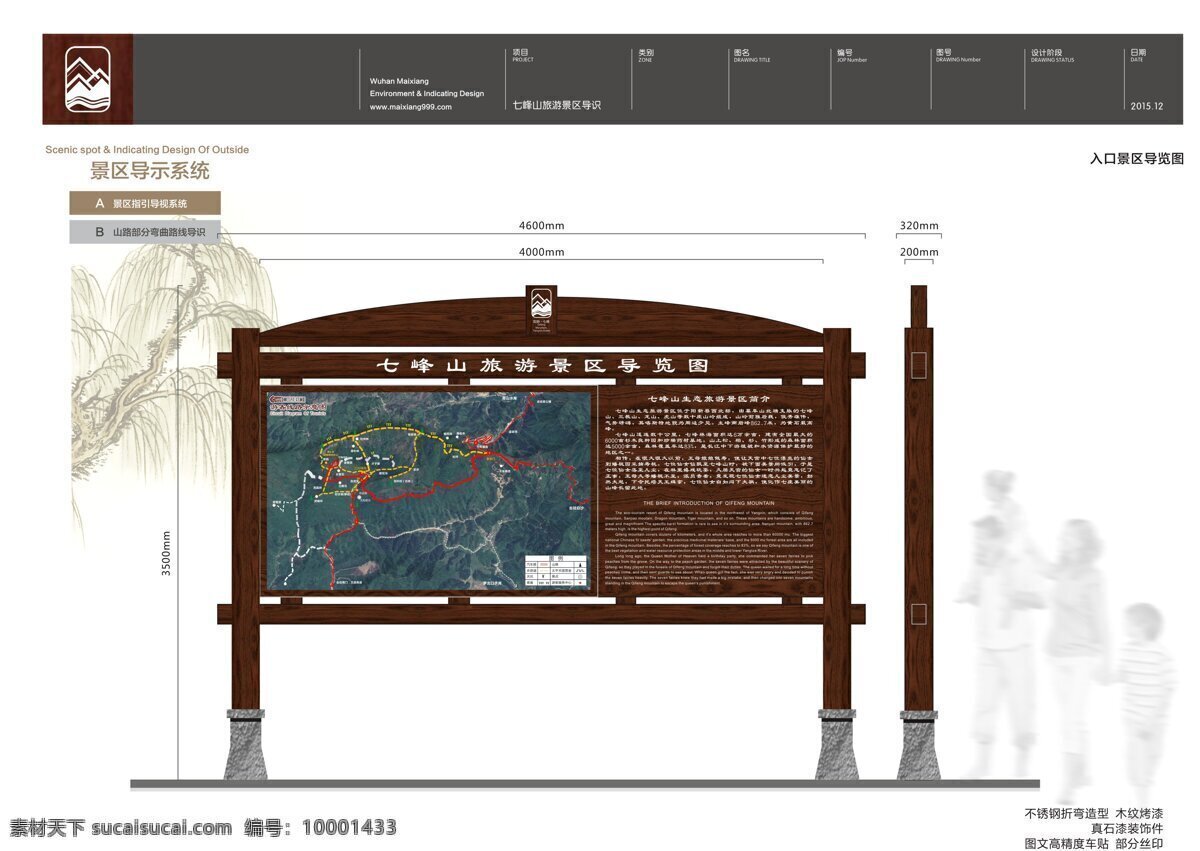This screenshot has height=851, width=1200.
Task: Click the 景区导示系统 heading
Action: 150,171
